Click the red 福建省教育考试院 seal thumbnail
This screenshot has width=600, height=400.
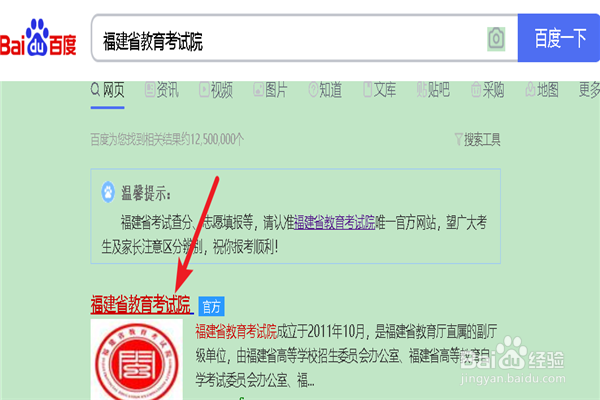click(137, 360)
